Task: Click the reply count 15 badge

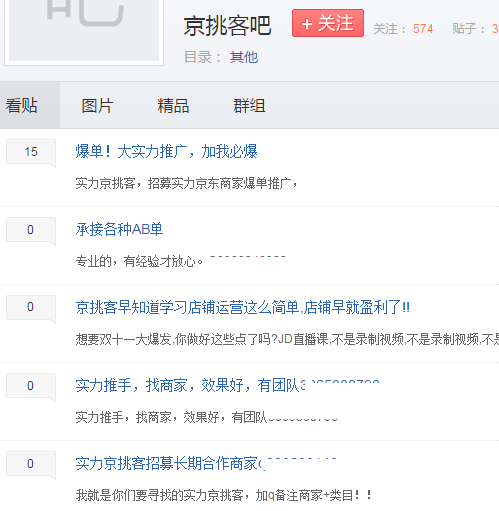Action: 31,152
